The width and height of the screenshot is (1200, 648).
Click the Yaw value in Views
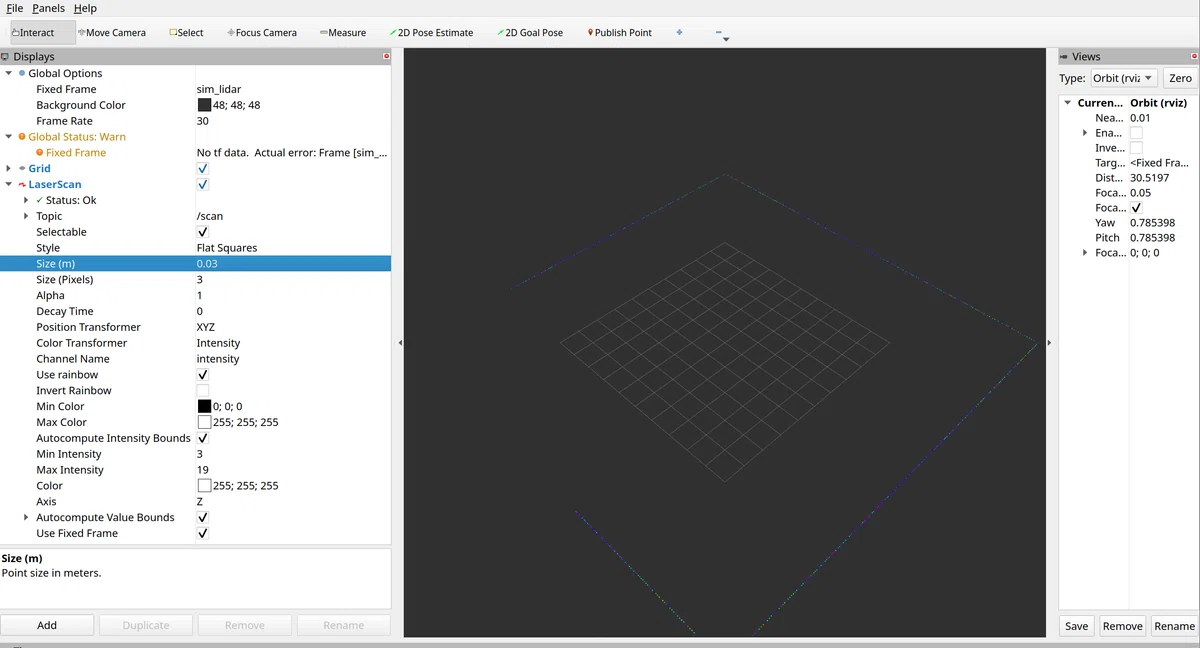pyautogui.click(x=1152, y=223)
